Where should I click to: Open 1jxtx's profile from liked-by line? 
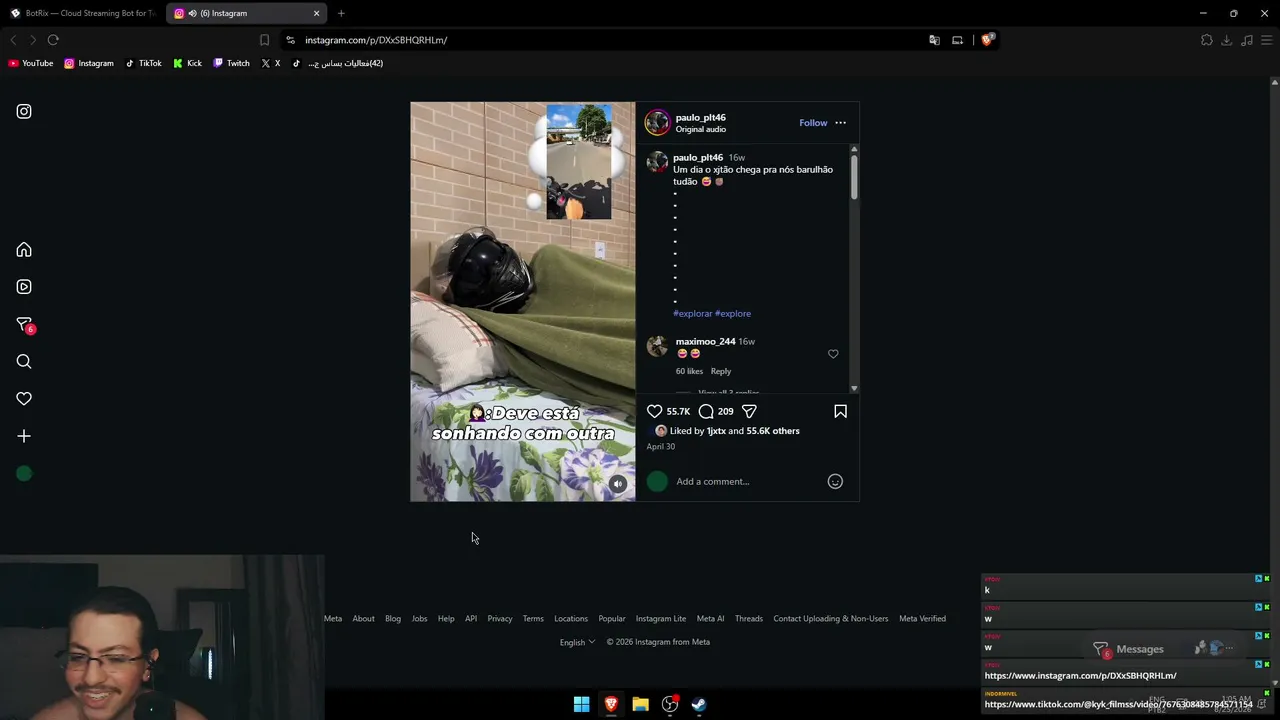point(716,431)
